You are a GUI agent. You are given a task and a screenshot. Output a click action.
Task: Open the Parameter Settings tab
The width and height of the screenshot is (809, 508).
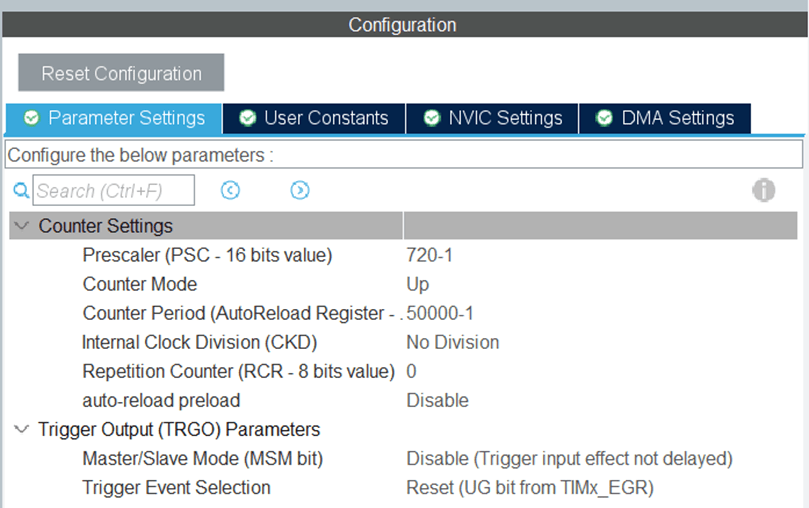[x=114, y=118]
